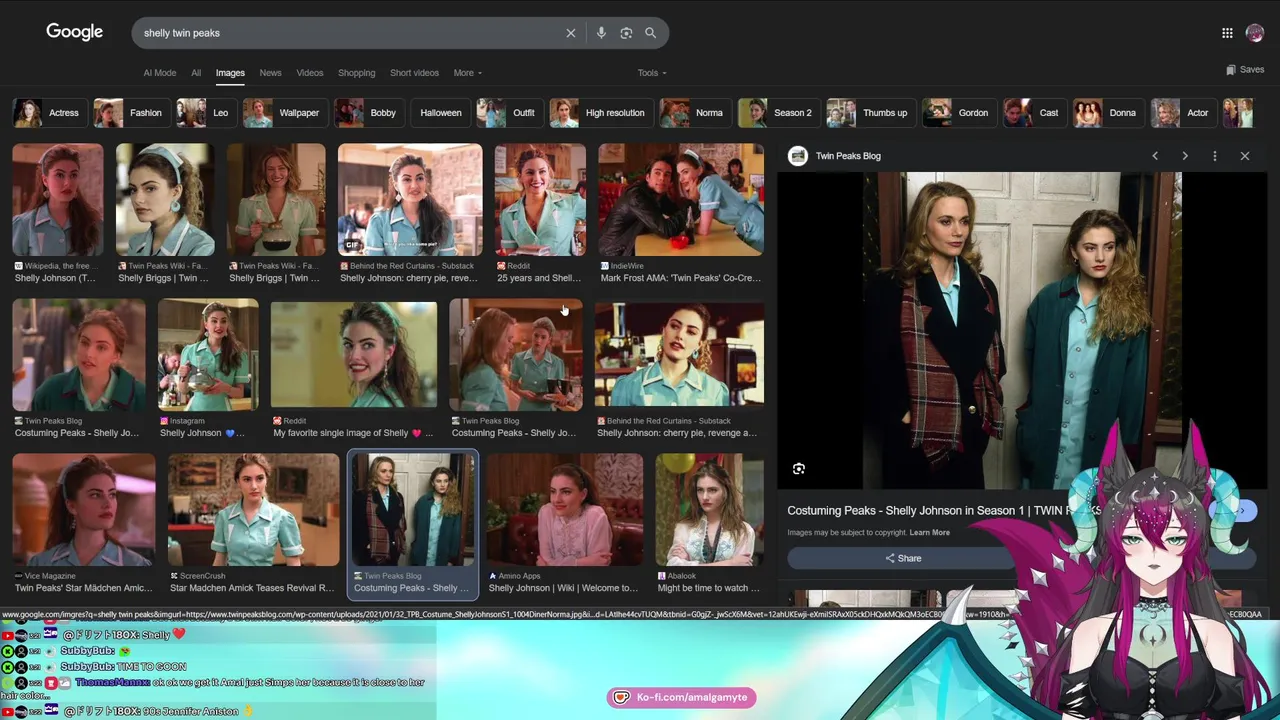Filter by the Donna chip
1280x720 pixels.
click(1107, 113)
